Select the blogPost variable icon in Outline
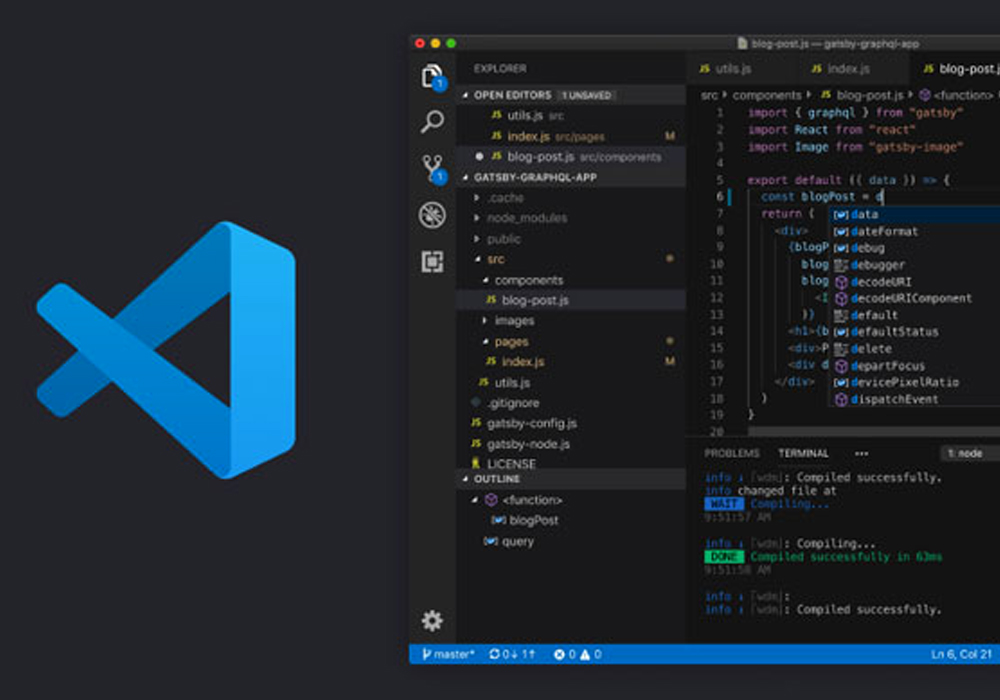1000x700 pixels. tap(498, 520)
